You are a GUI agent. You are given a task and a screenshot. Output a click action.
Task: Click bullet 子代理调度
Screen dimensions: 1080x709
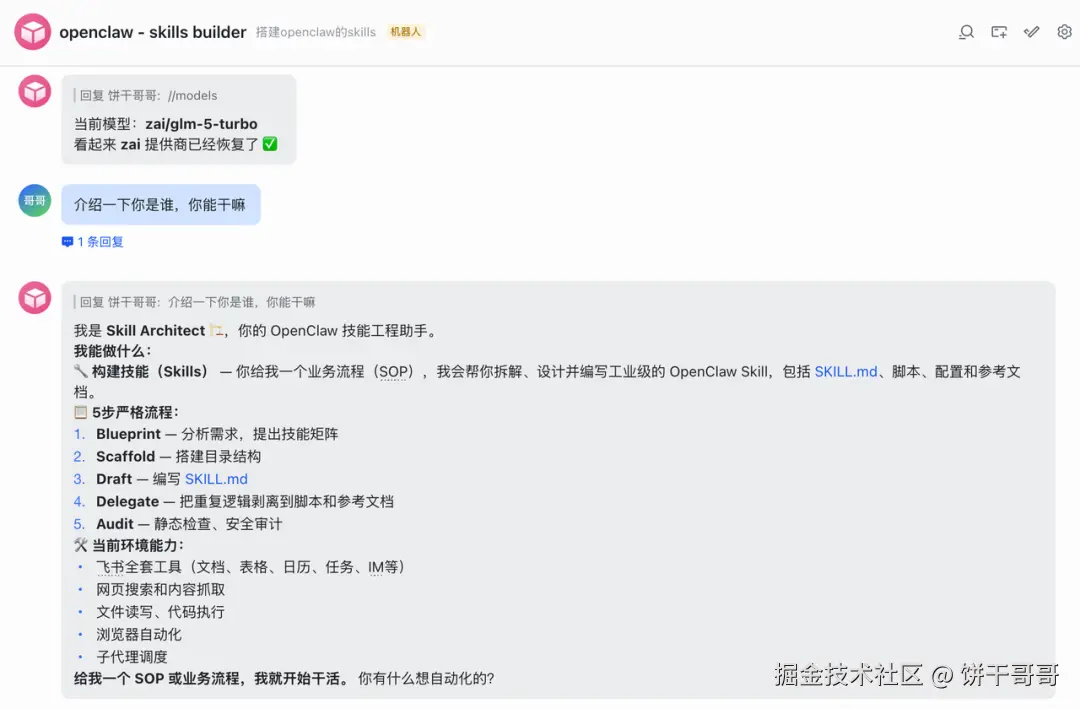click(x=132, y=657)
